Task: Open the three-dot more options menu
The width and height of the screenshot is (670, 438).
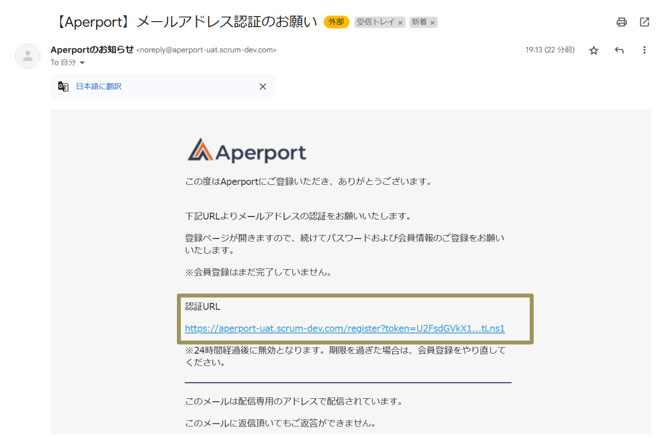Action: click(644, 50)
